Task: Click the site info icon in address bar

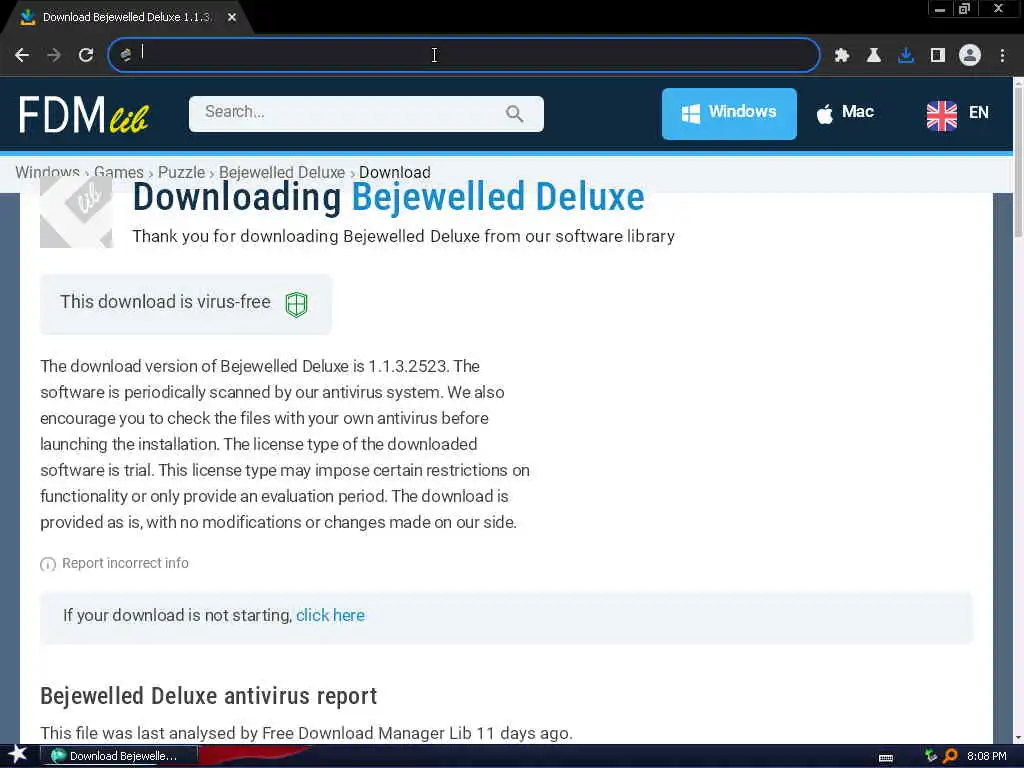Action: click(x=125, y=55)
